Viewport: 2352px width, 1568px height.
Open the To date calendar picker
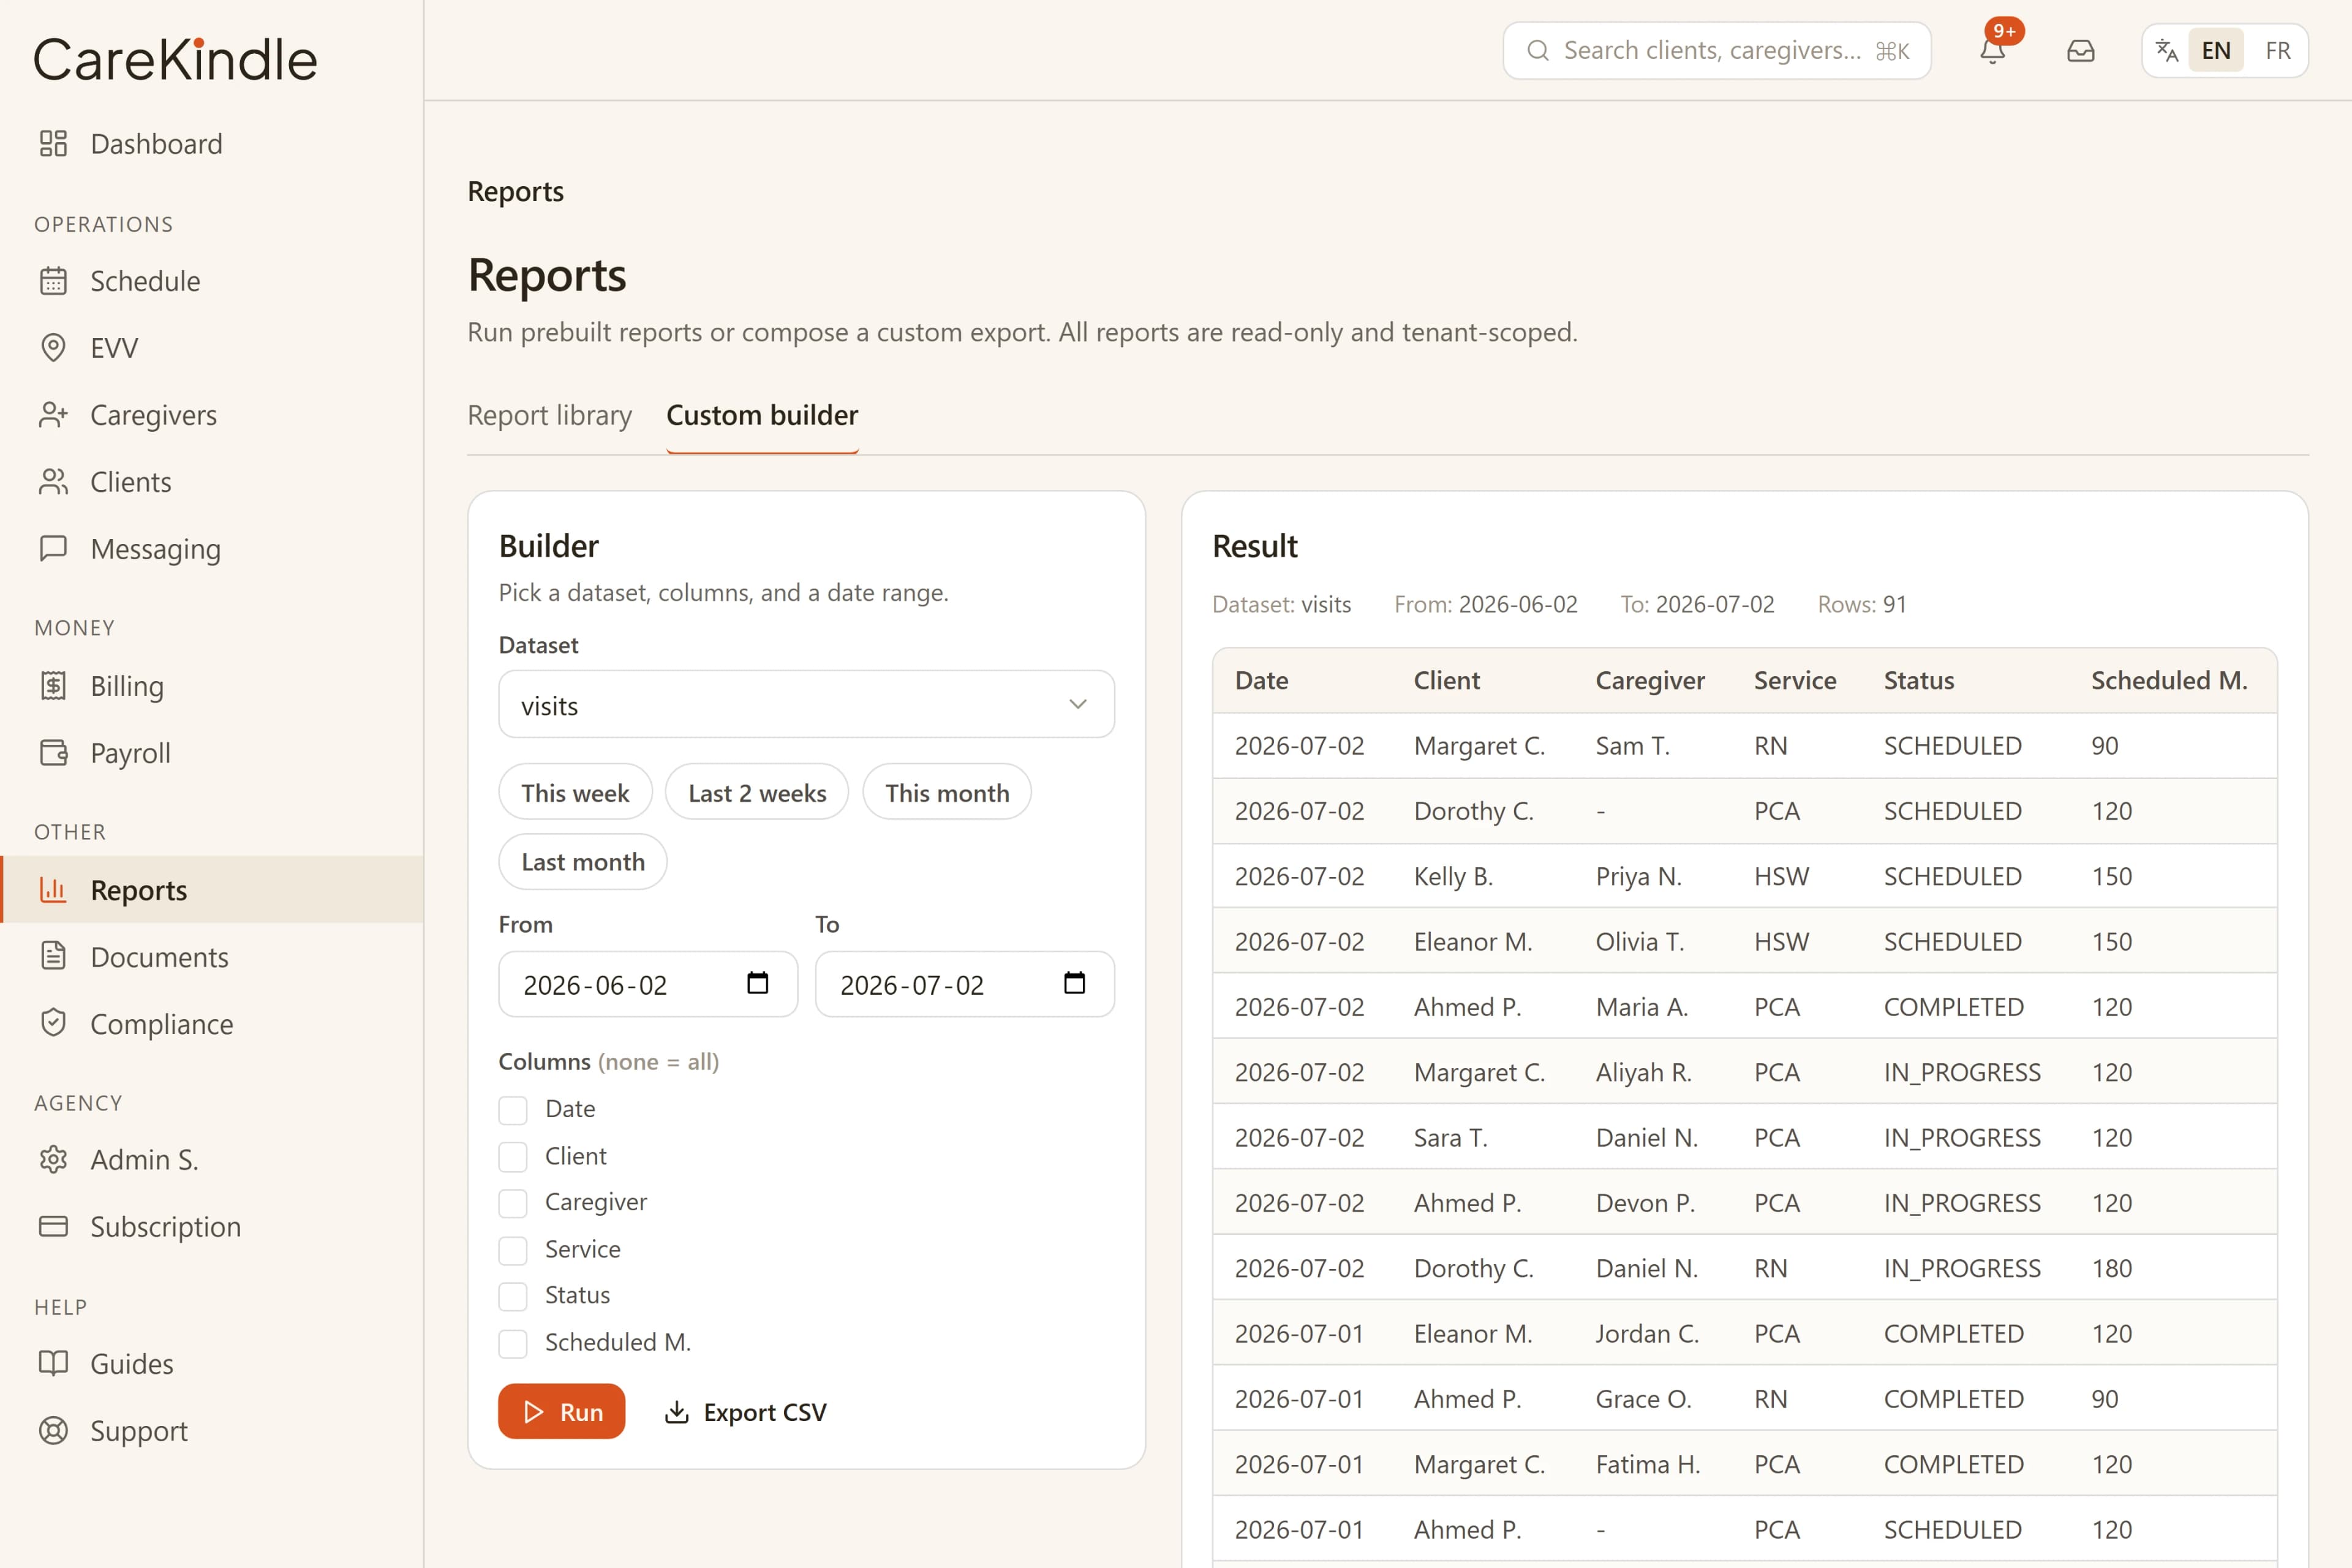click(1074, 983)
